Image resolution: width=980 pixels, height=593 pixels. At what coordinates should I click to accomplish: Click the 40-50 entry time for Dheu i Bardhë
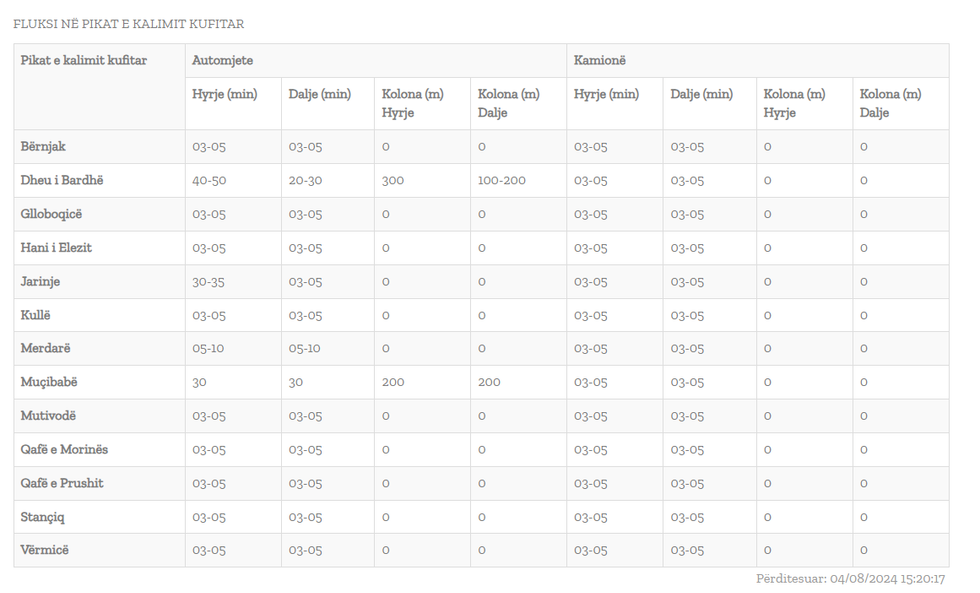(x=209, y=181)
